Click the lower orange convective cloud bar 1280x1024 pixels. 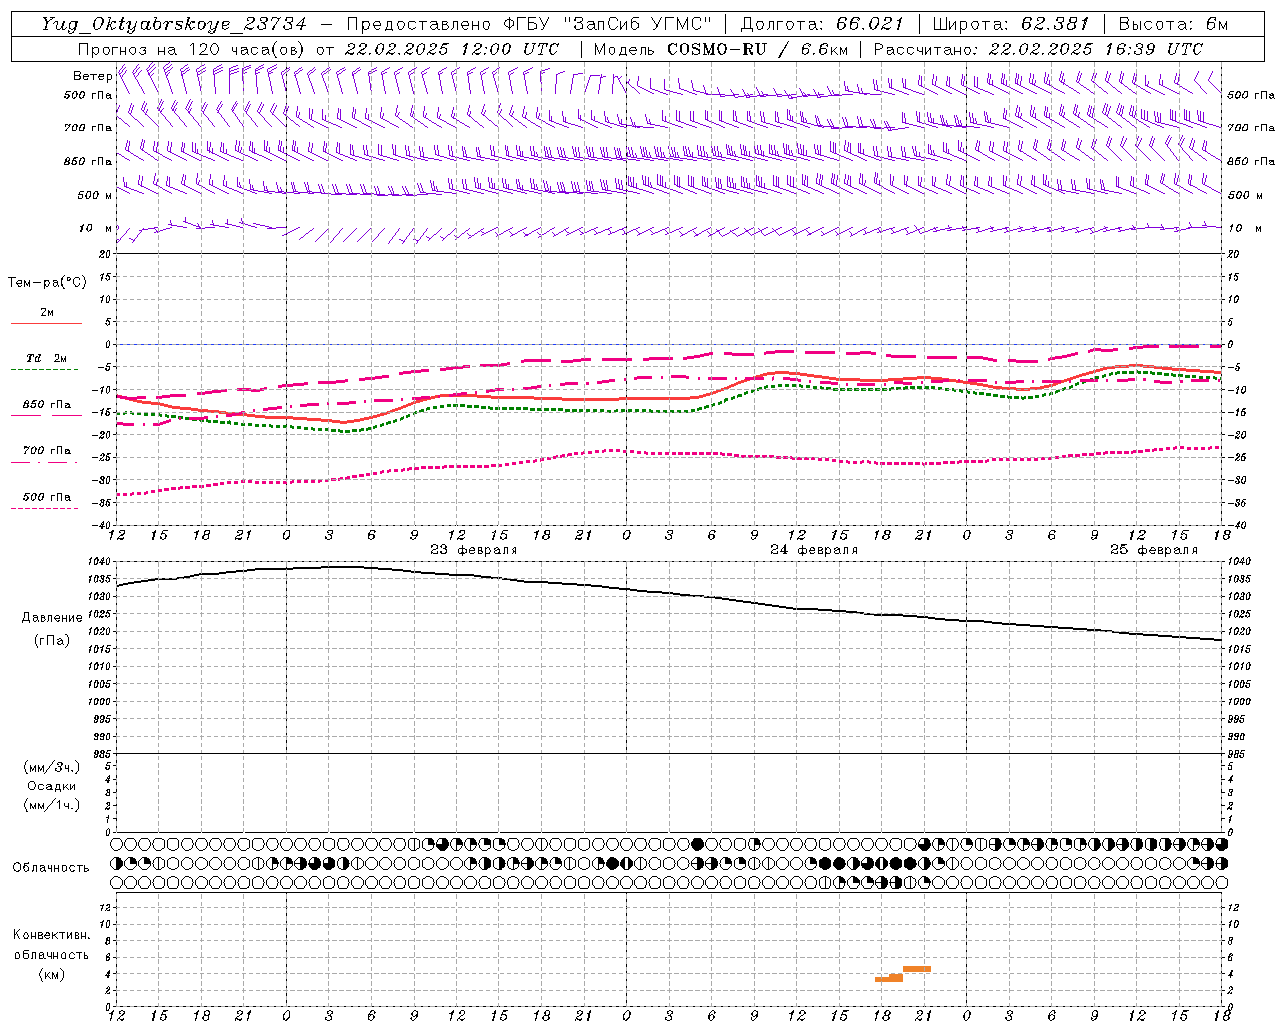(x=888, y=979)
